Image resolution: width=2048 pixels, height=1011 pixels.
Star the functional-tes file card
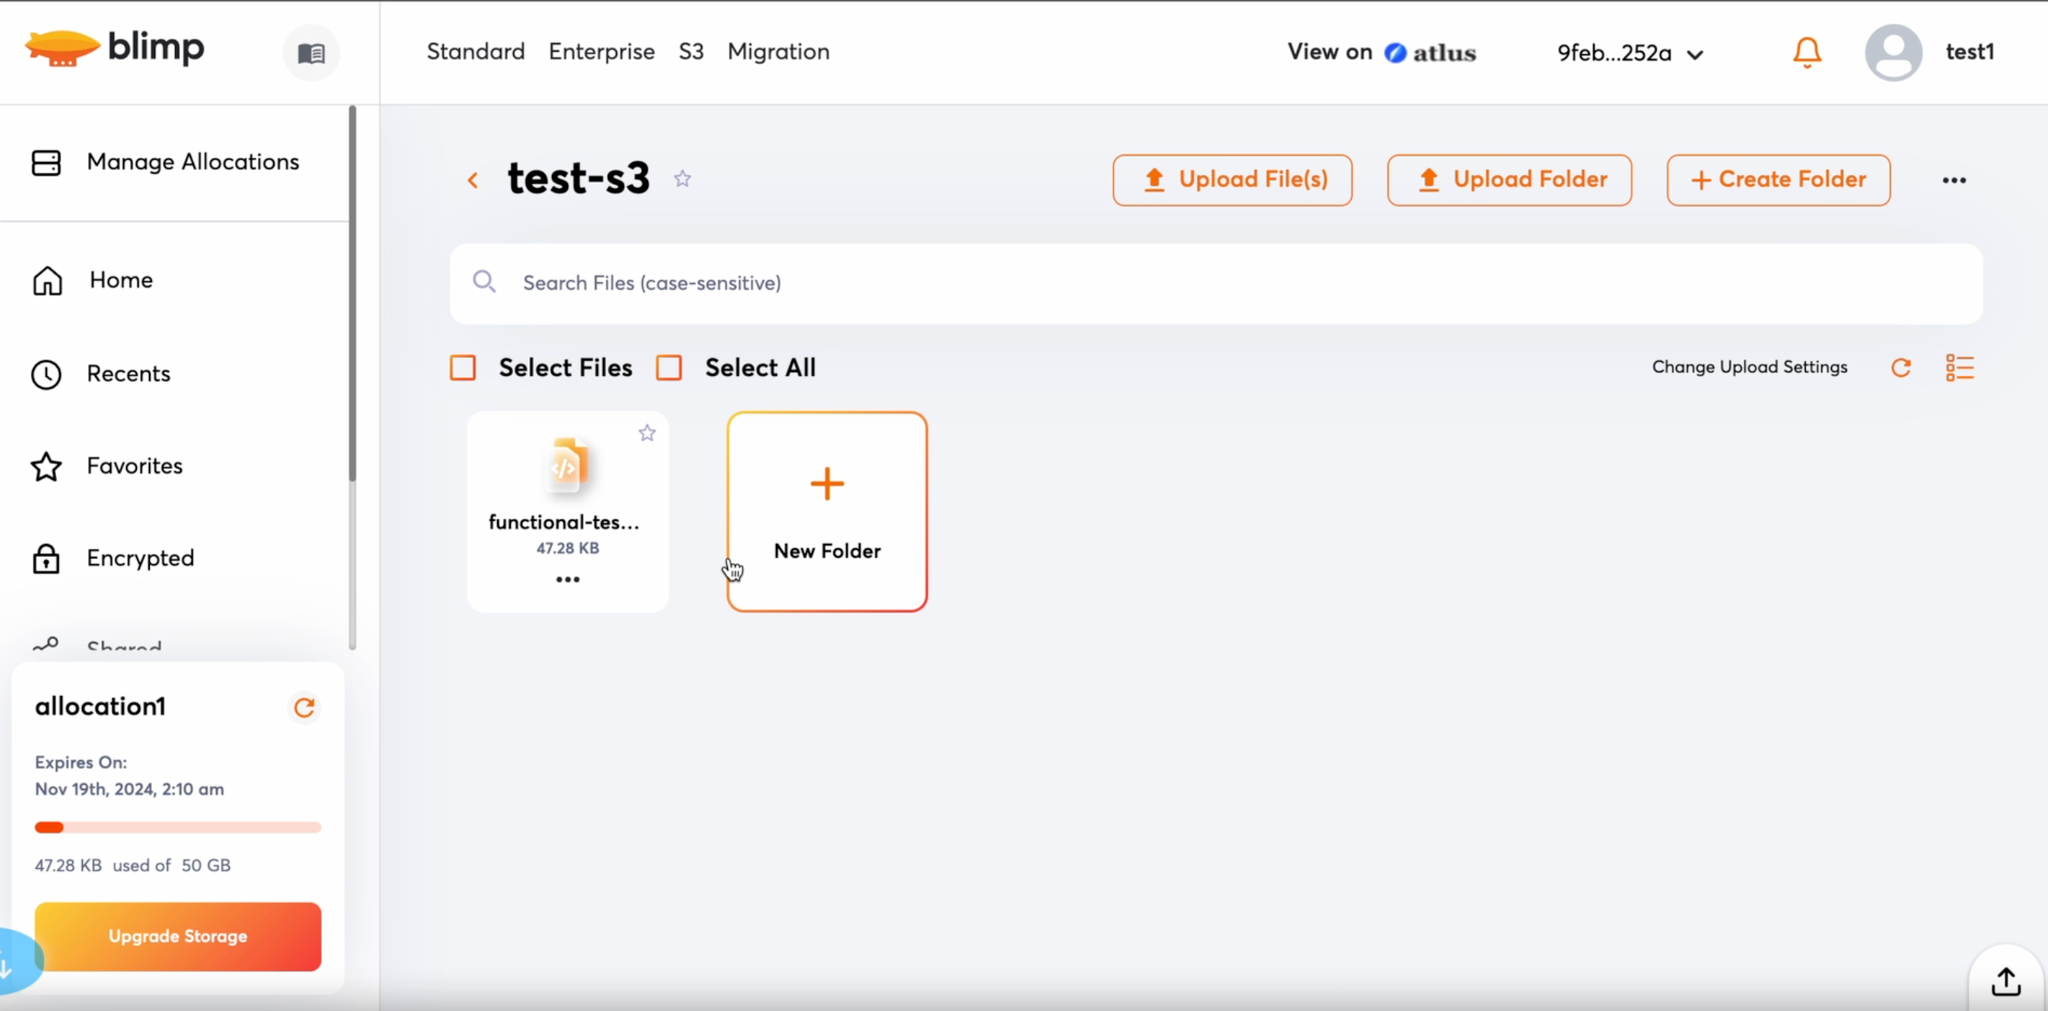647,433
